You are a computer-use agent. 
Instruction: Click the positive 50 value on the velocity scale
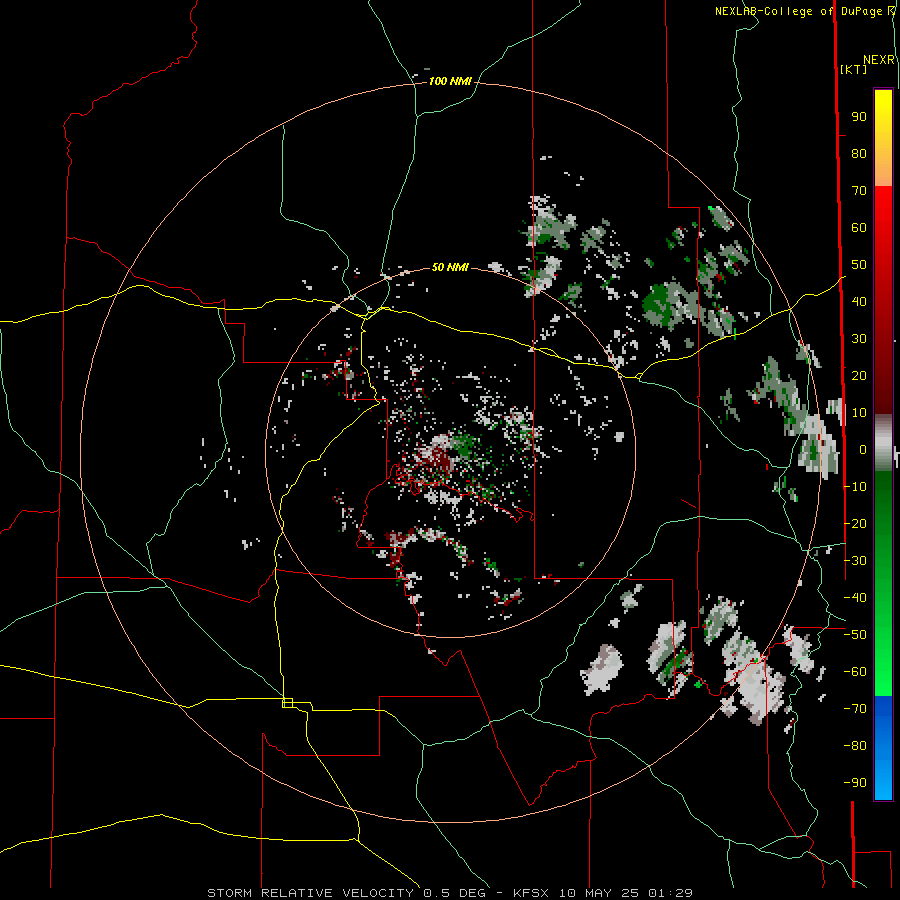pos(859,265)
